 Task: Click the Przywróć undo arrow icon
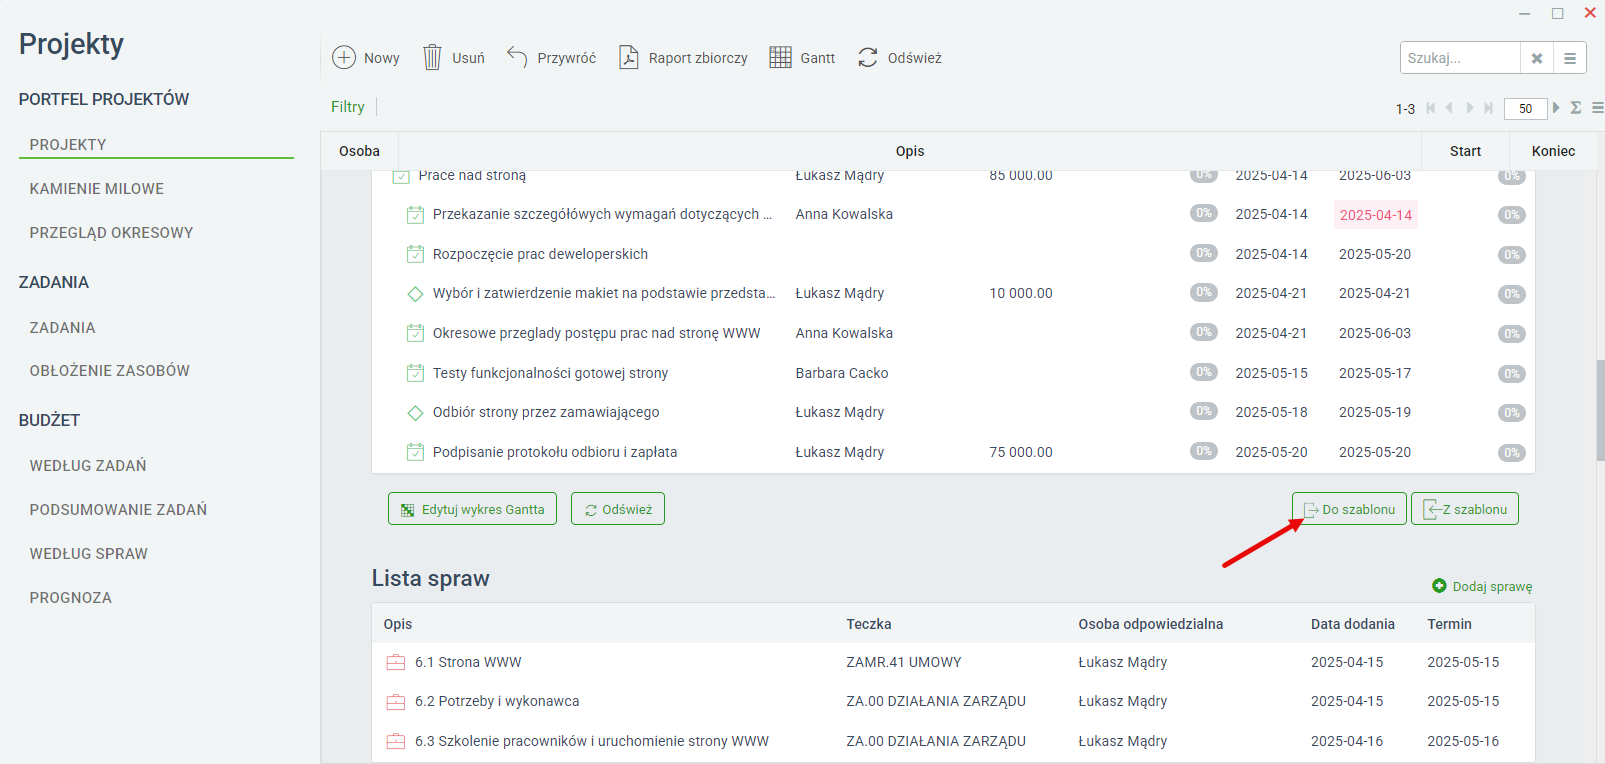(517, 57)
